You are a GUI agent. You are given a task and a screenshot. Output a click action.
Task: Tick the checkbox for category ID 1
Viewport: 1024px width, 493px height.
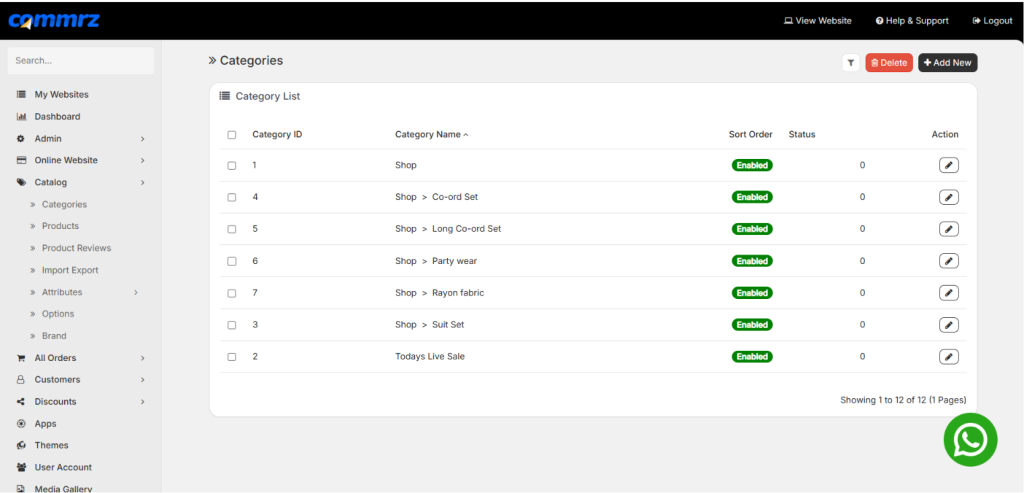[x=232, y=166]
